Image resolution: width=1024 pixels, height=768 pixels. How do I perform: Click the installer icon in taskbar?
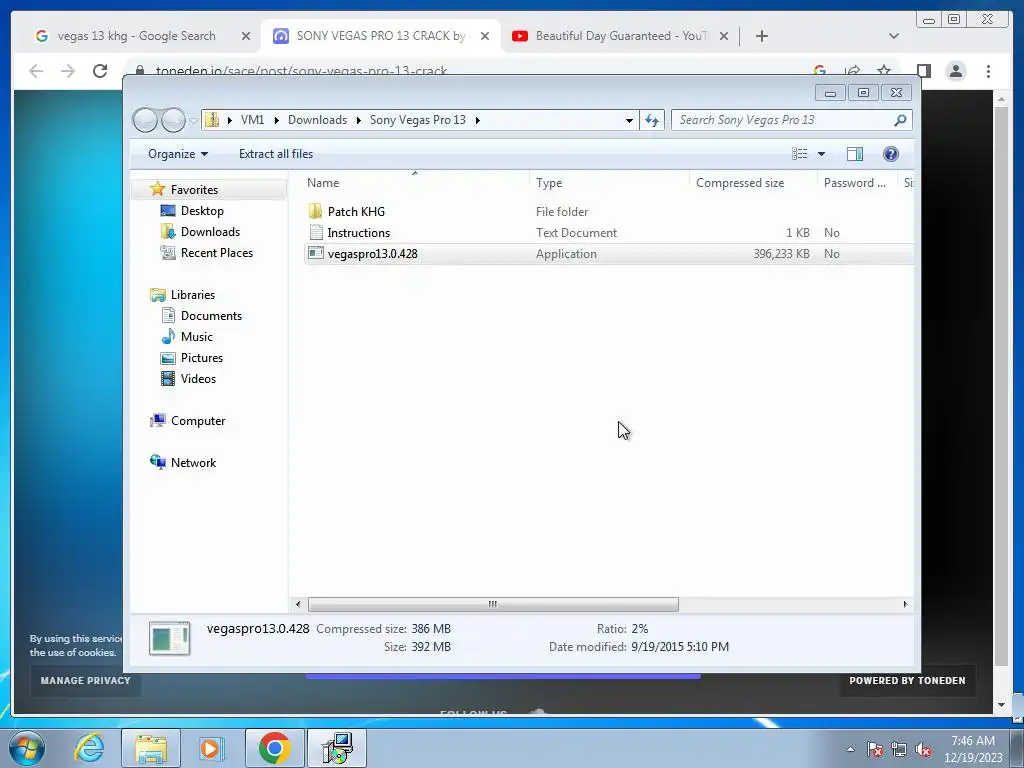coord(337,748)
